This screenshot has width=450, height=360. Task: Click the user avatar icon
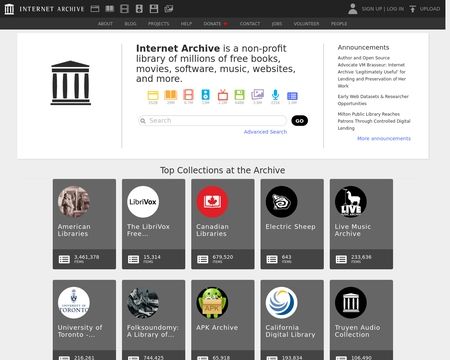tap(353, 9)
